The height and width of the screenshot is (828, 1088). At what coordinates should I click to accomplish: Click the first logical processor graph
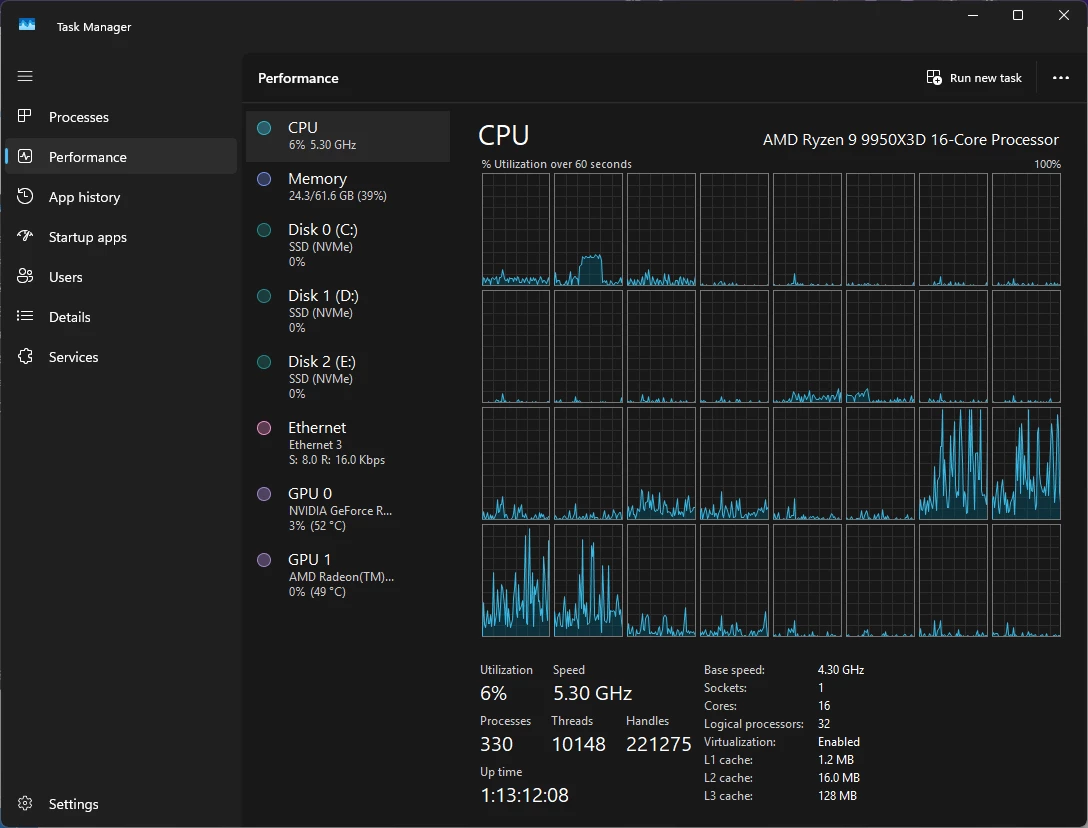coord(516,230)
